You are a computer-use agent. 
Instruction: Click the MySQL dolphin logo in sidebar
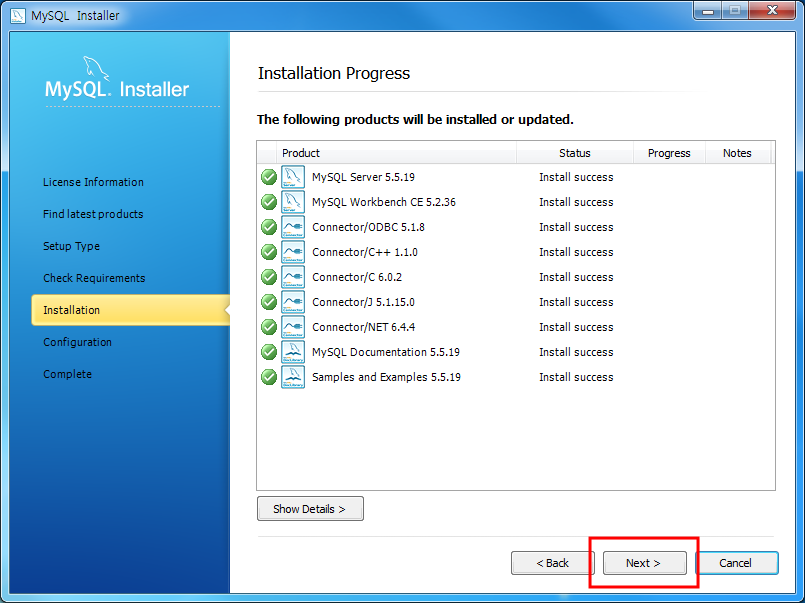(97, 69)
